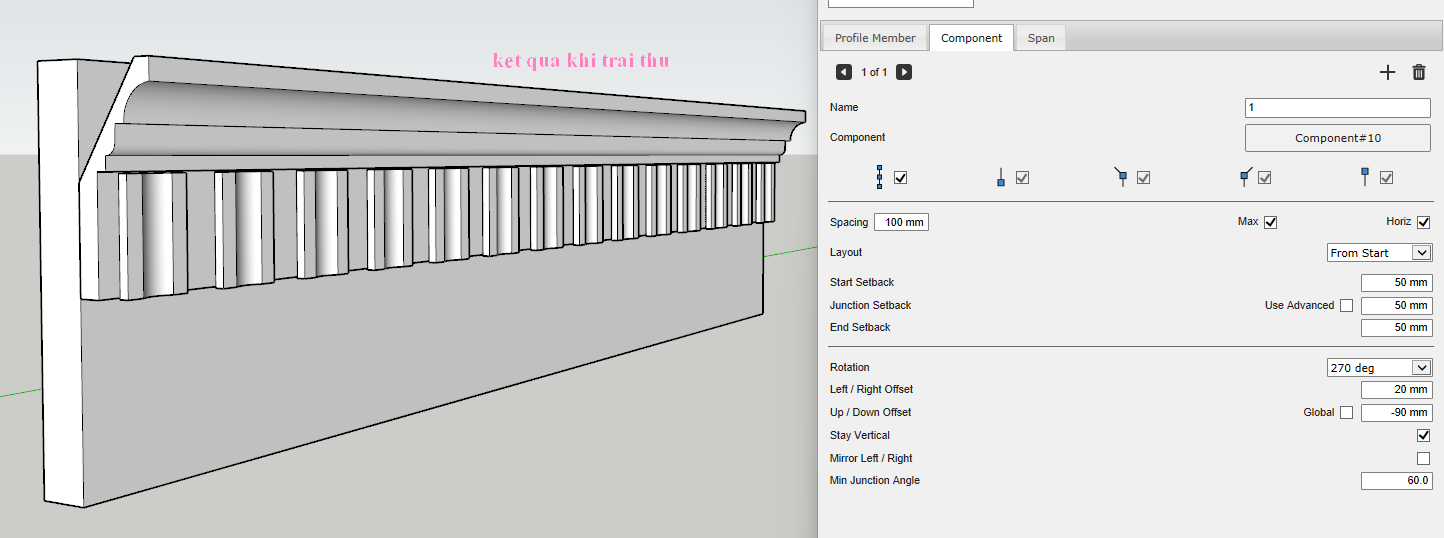Switch to the Profile Member tab
The image size is (1444, 538).
point(875,38)
